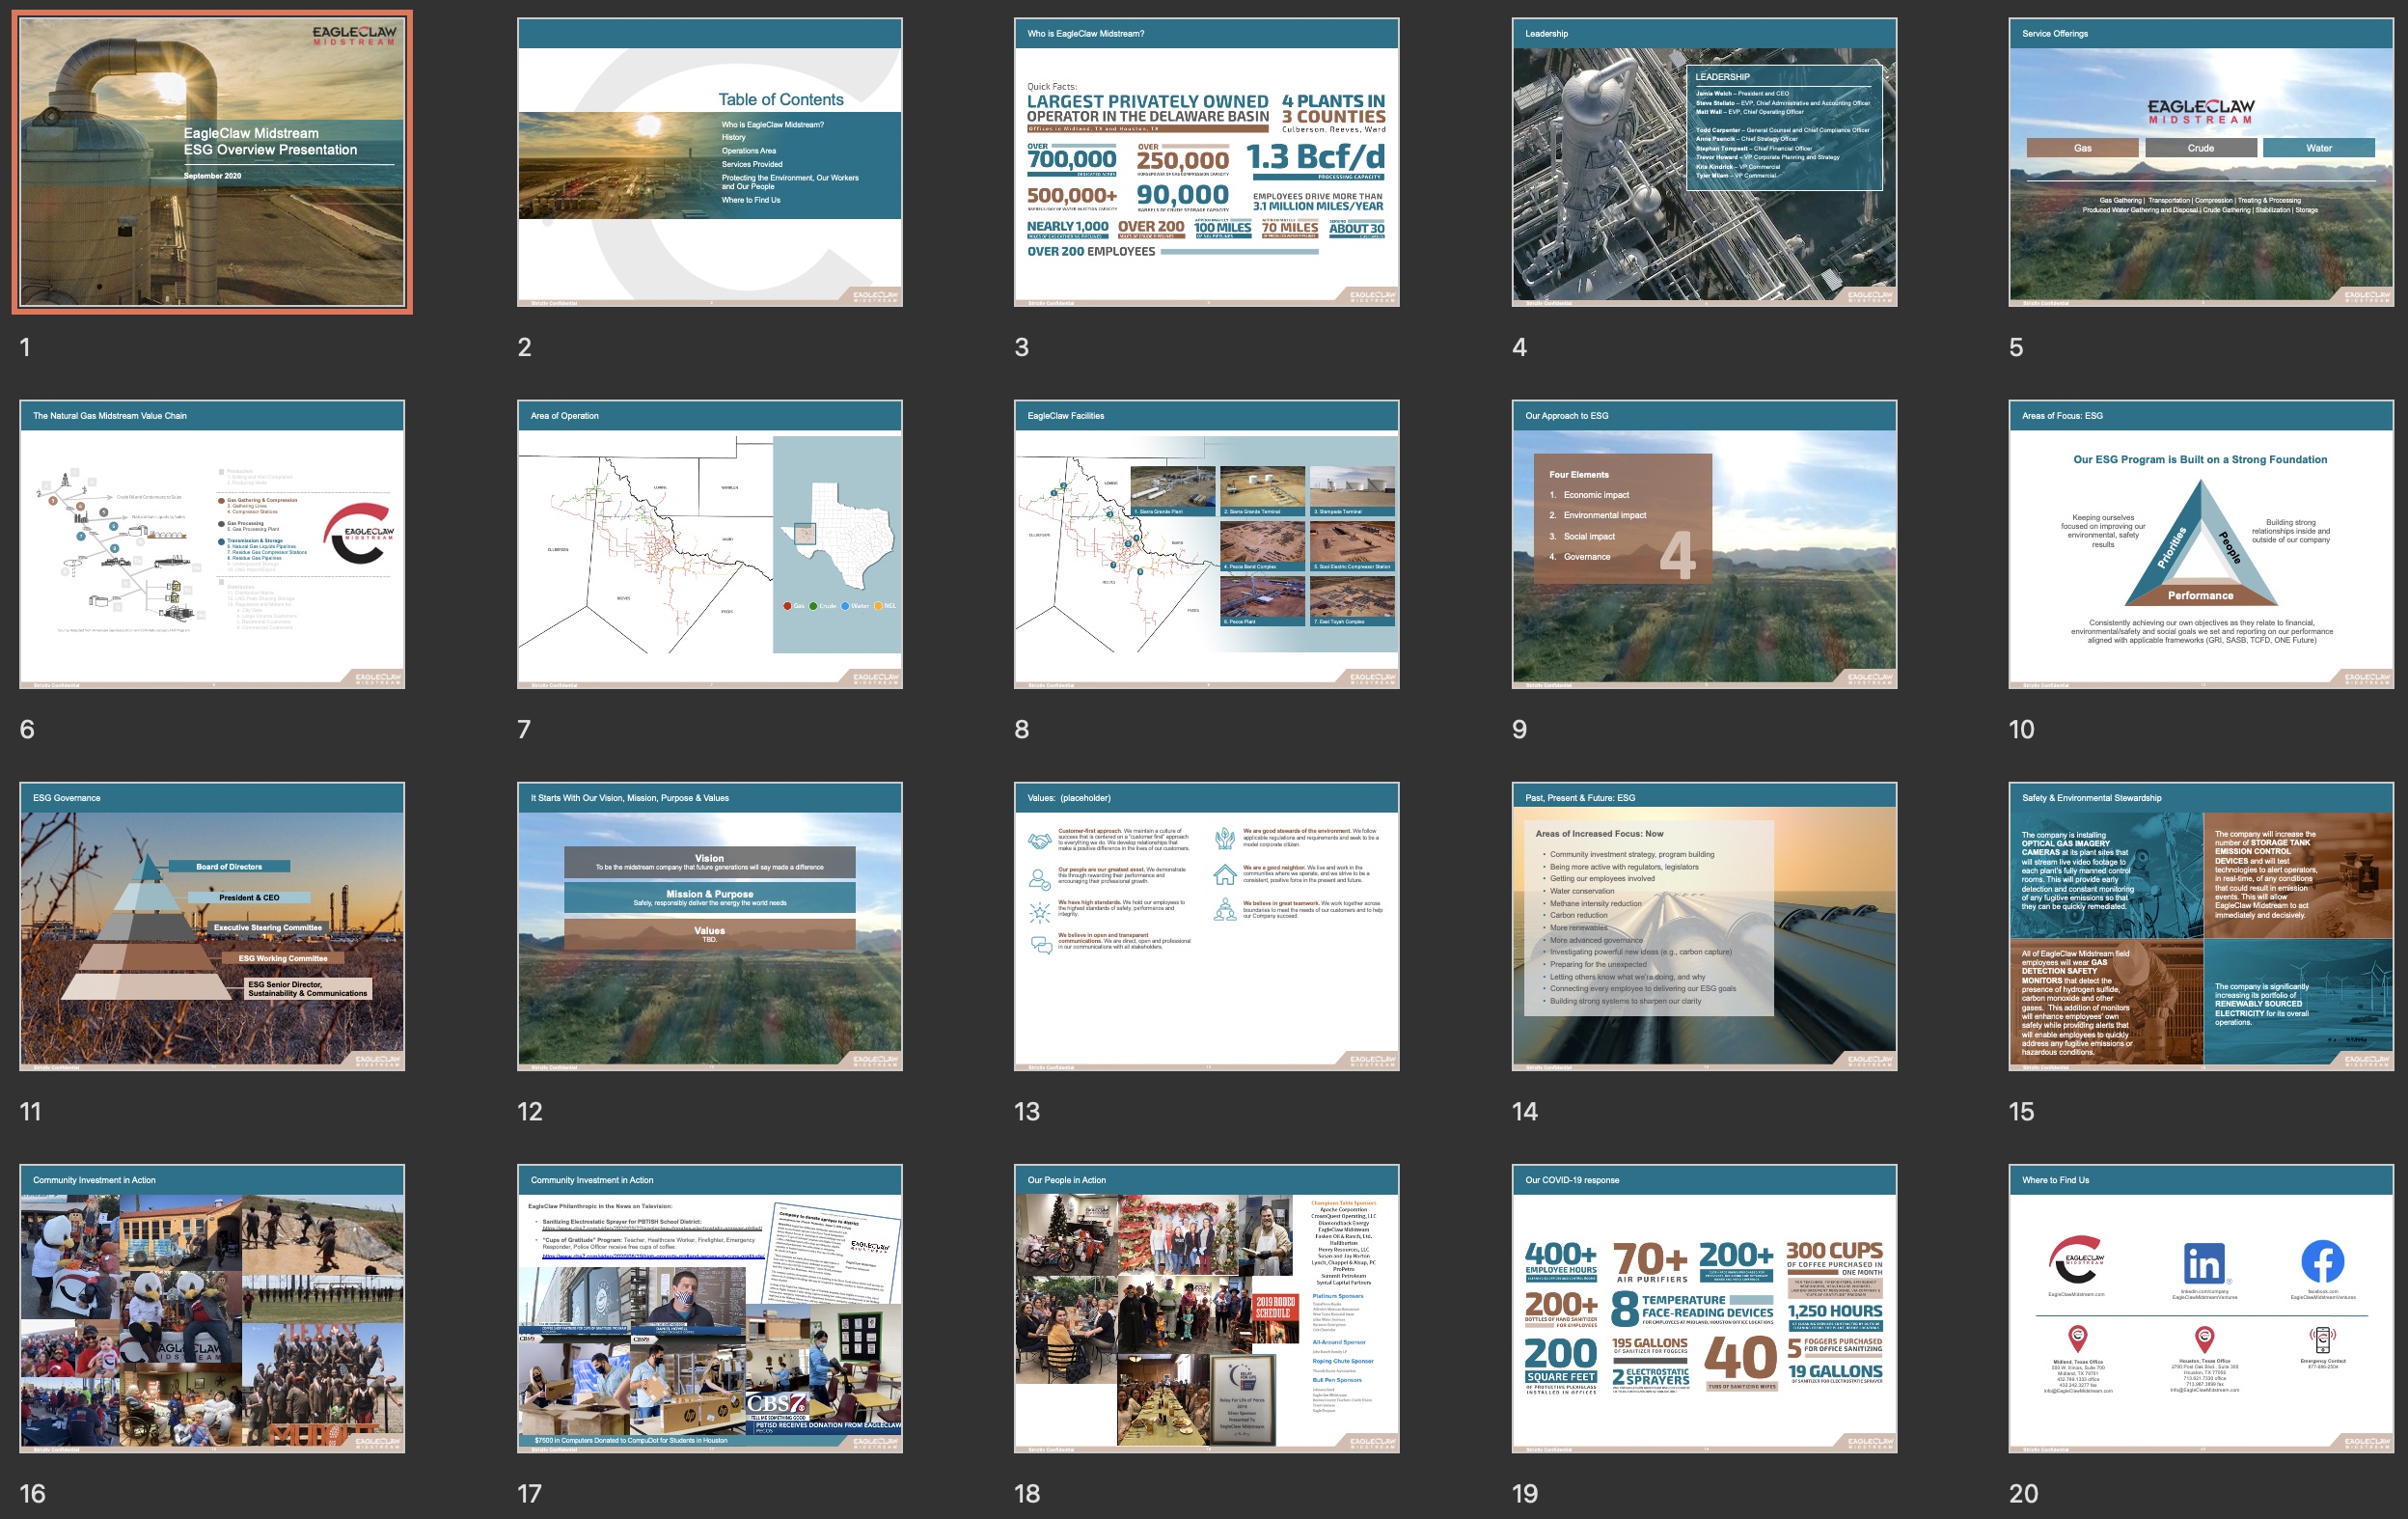
Task: Select slide 12 Vision, Mission, Purpose & Values
Action: 710,926
